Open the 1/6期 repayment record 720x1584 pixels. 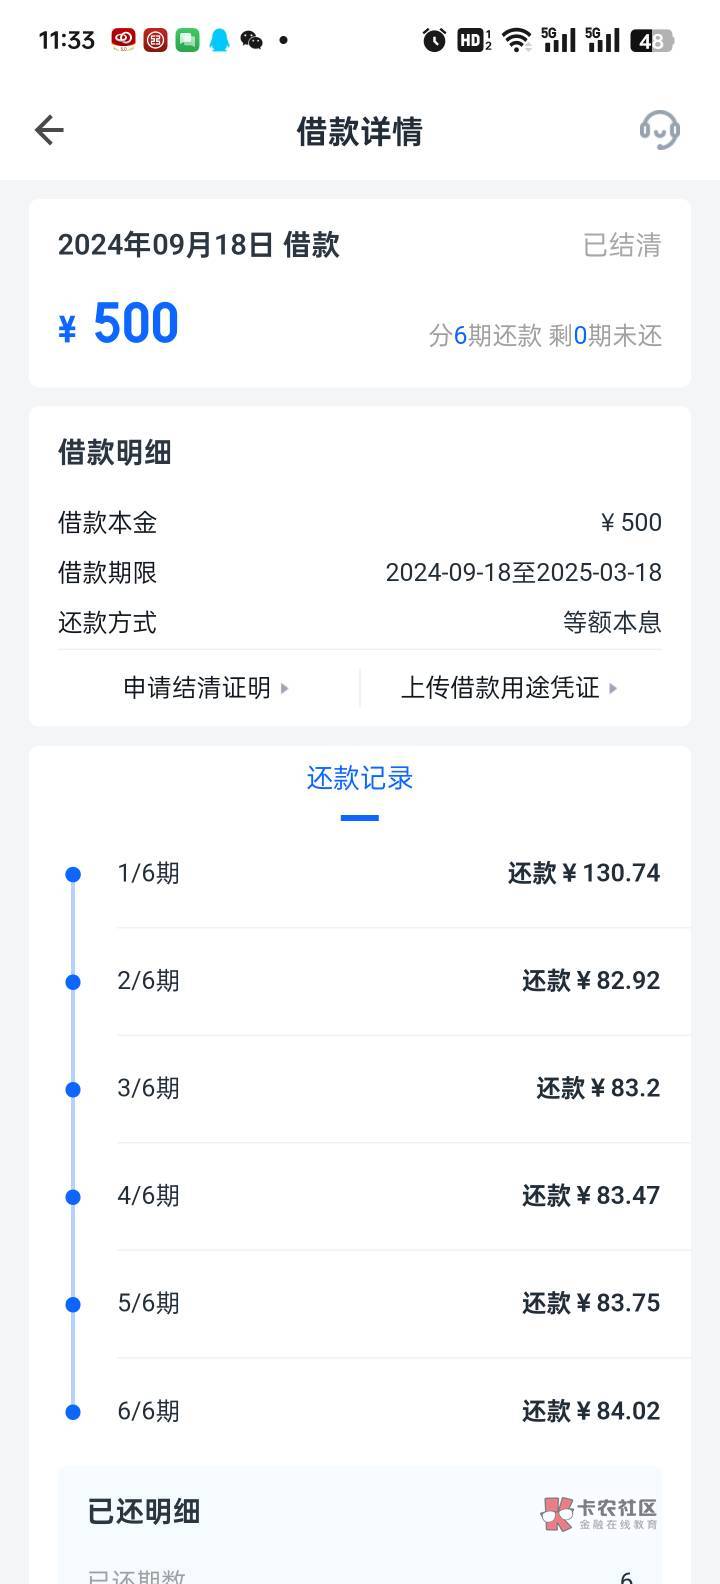coord(388,873)
